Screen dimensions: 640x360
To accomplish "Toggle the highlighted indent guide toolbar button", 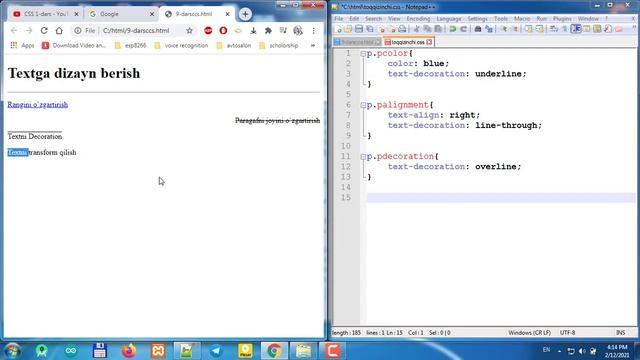I will point(576,29).
